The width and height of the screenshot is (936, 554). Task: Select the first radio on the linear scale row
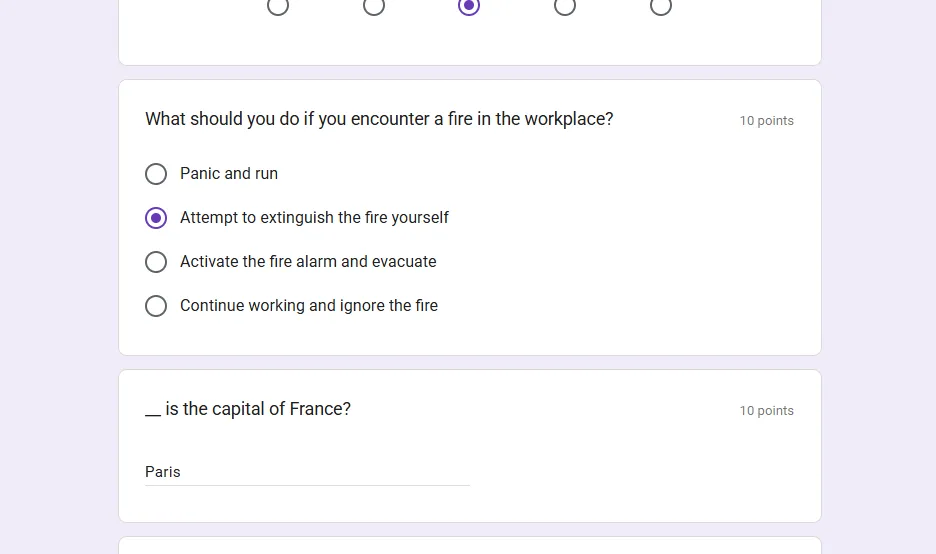[278, 6]
